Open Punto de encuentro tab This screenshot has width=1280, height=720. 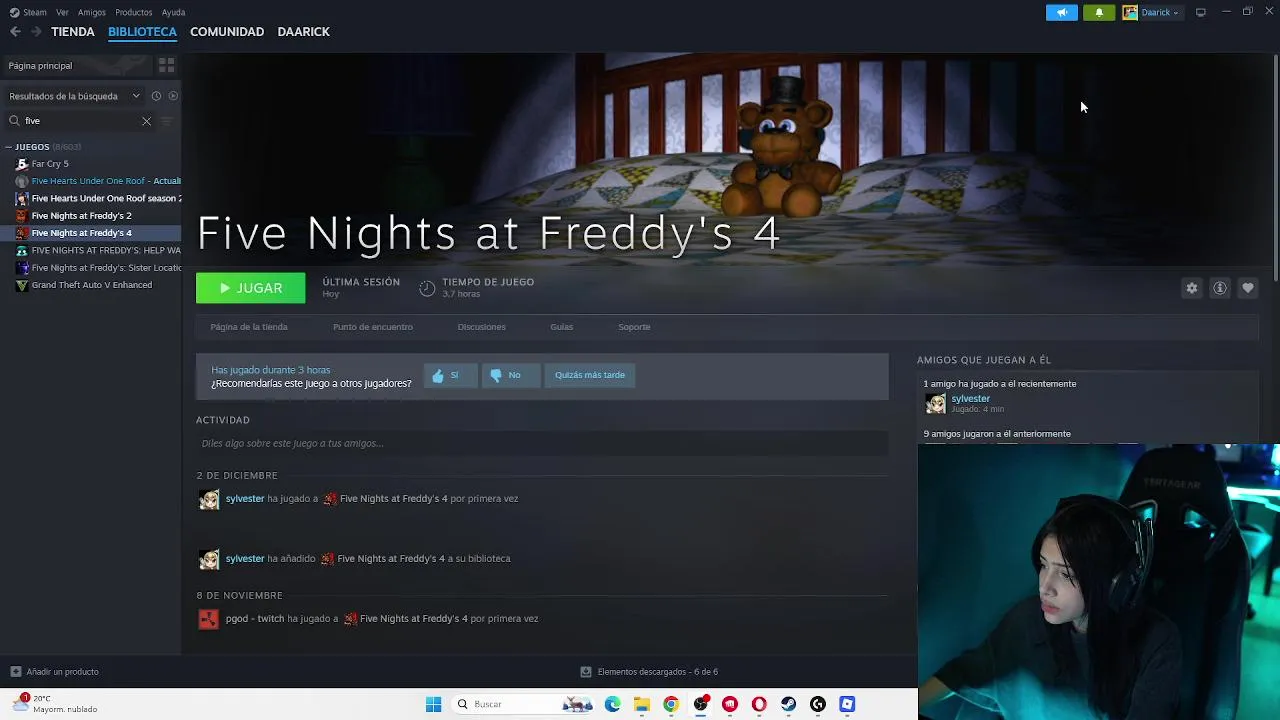click(x=373, y=327)
